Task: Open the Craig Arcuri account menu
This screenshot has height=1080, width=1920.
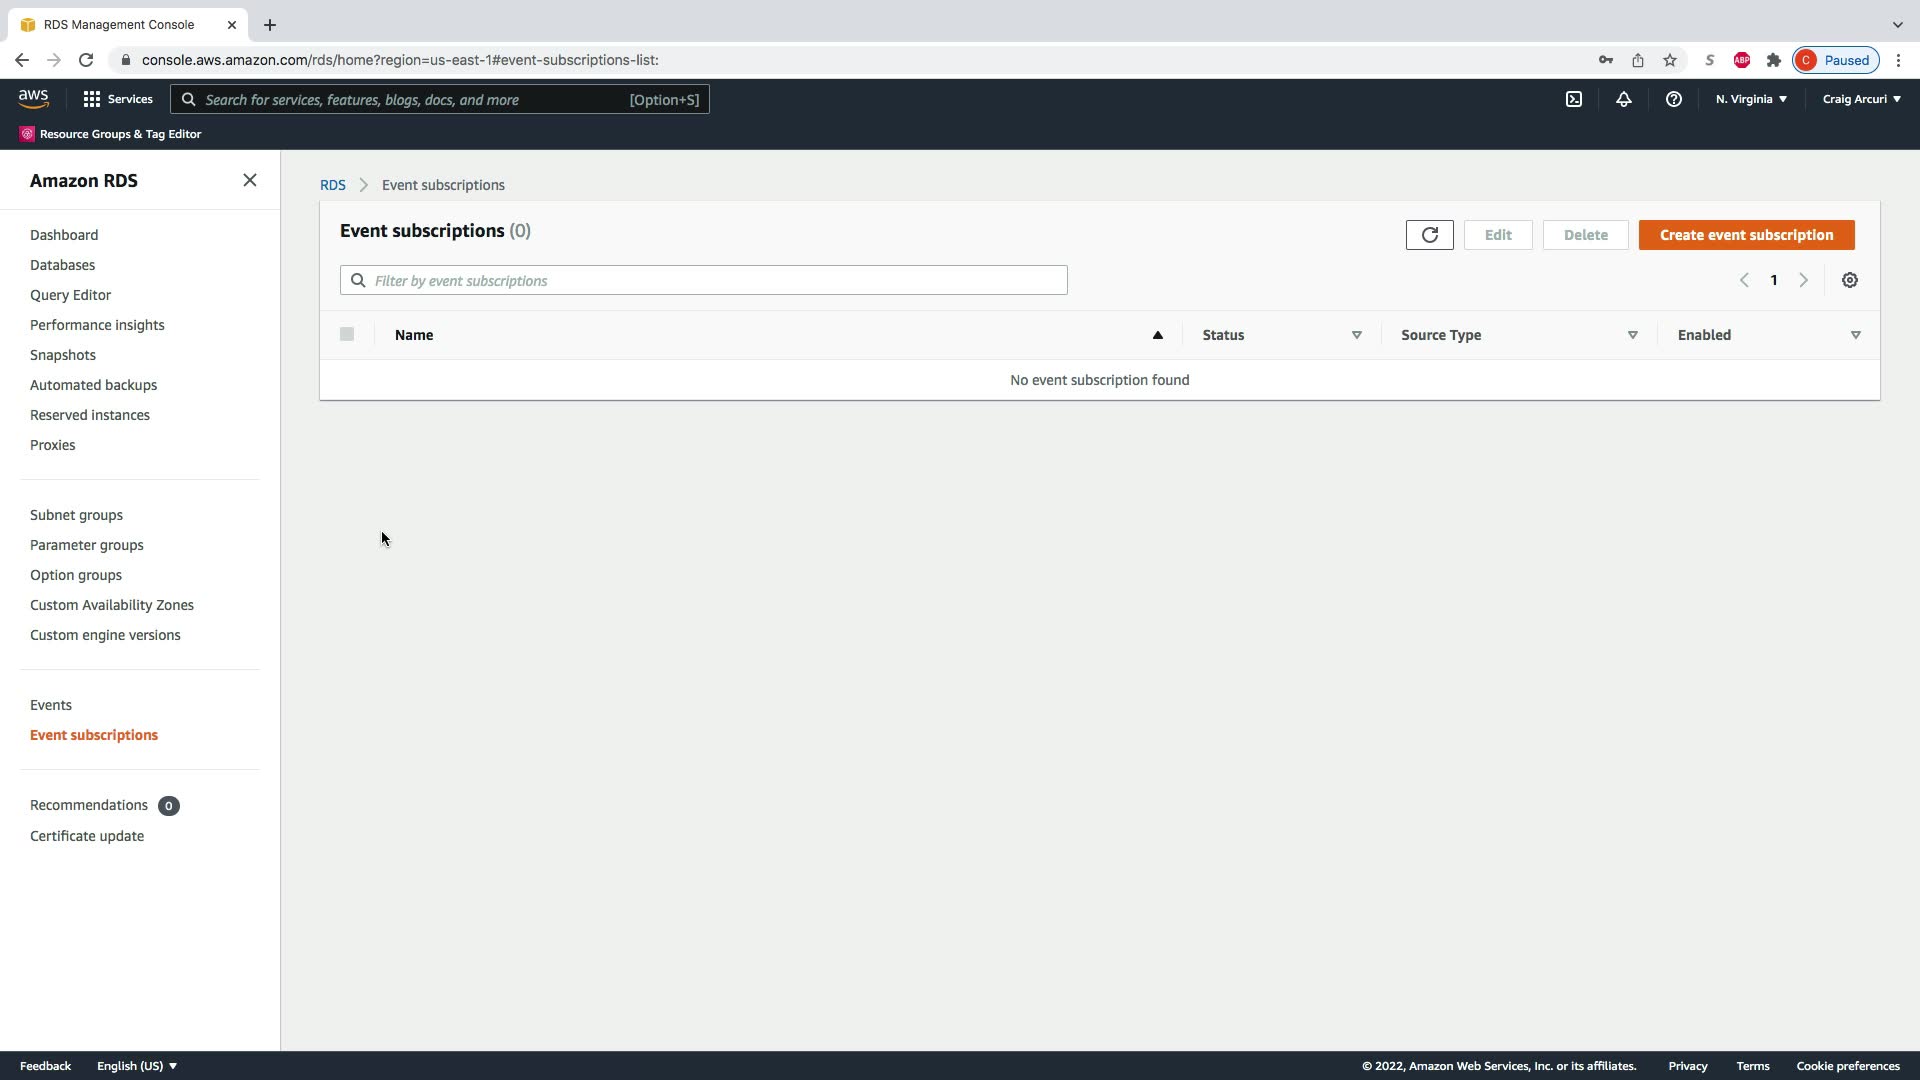Action: 1861,99
